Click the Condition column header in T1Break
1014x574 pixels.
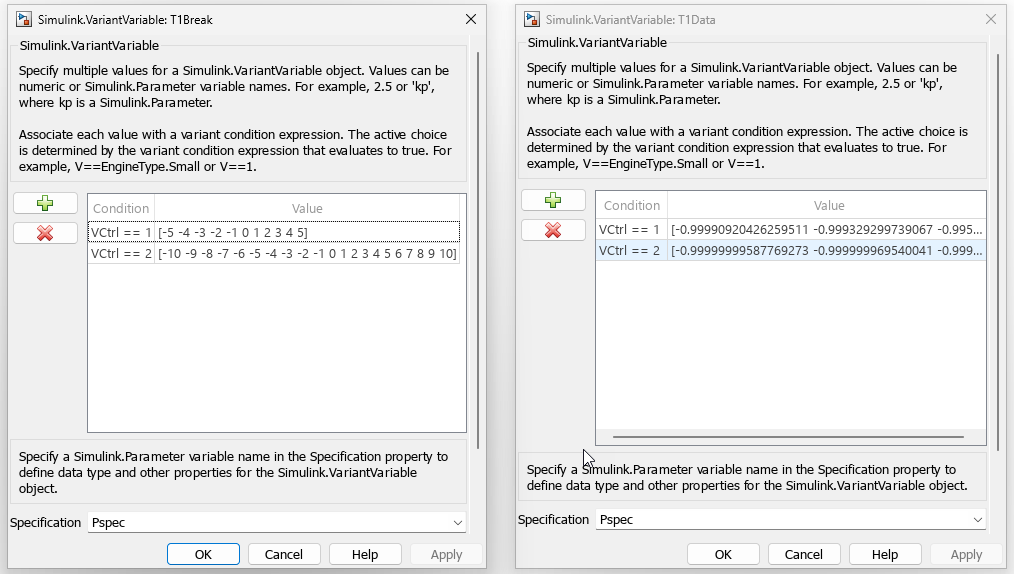coord(121,208)
